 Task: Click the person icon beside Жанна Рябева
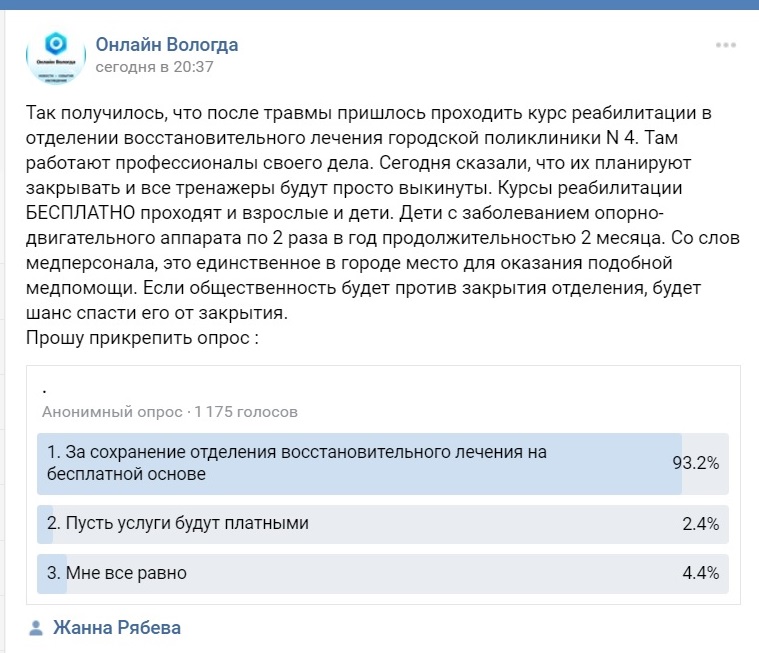tap(36, 629)
